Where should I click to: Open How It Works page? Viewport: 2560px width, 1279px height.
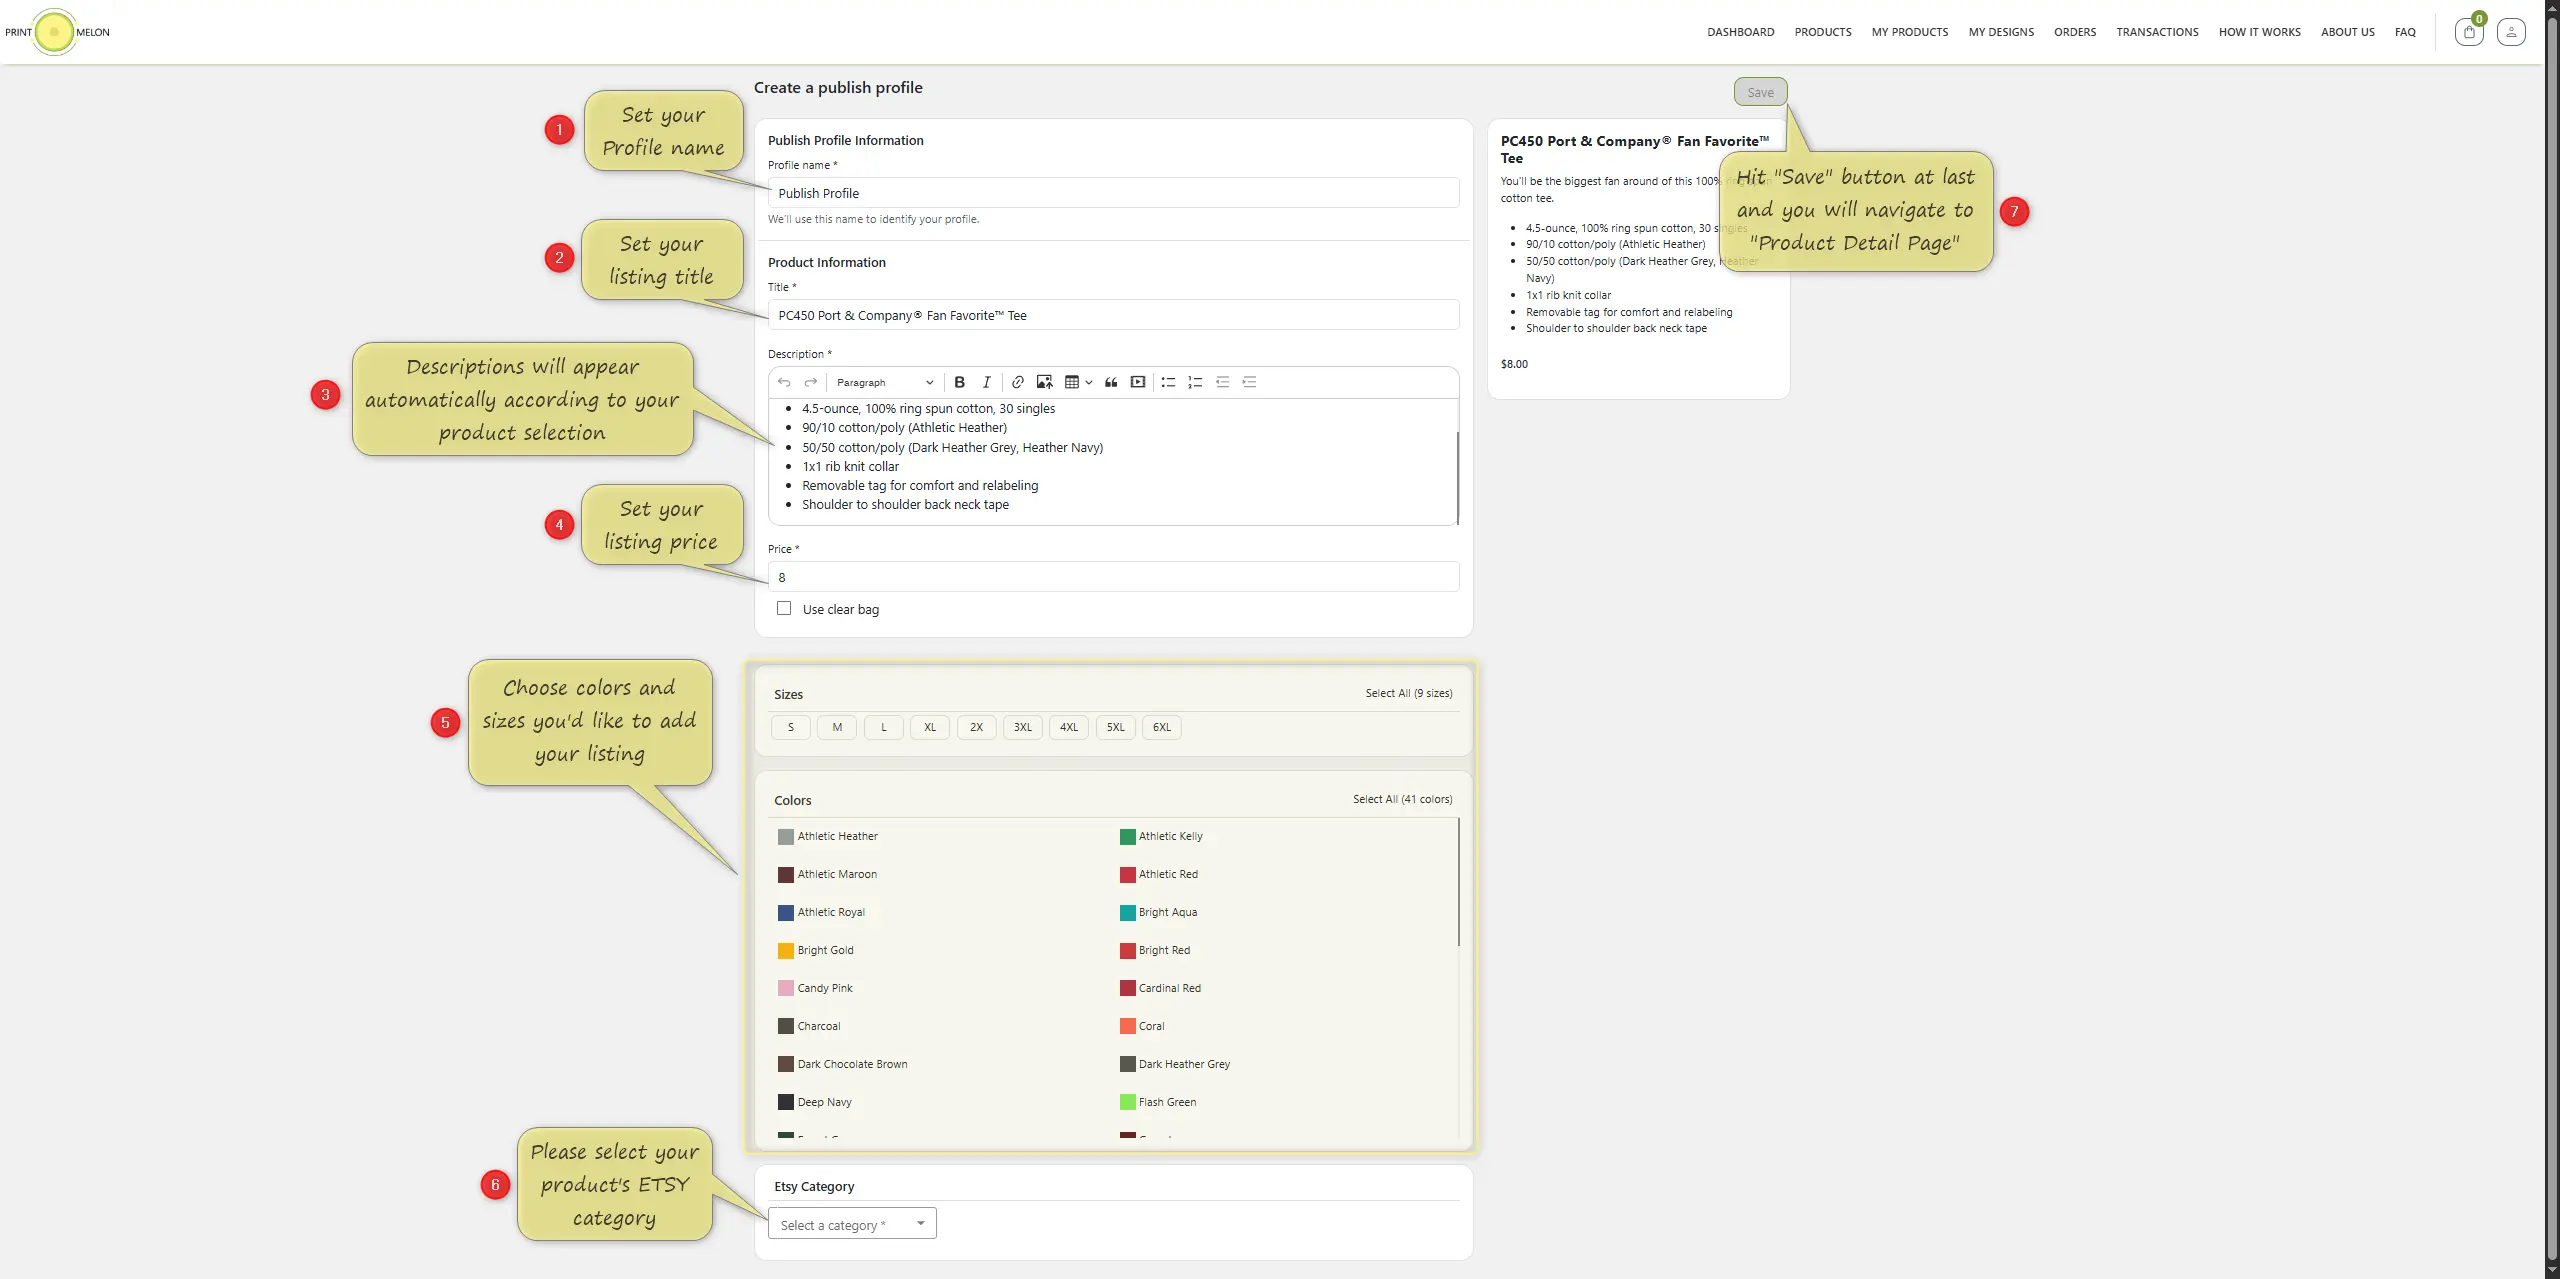coord(2260,32)
